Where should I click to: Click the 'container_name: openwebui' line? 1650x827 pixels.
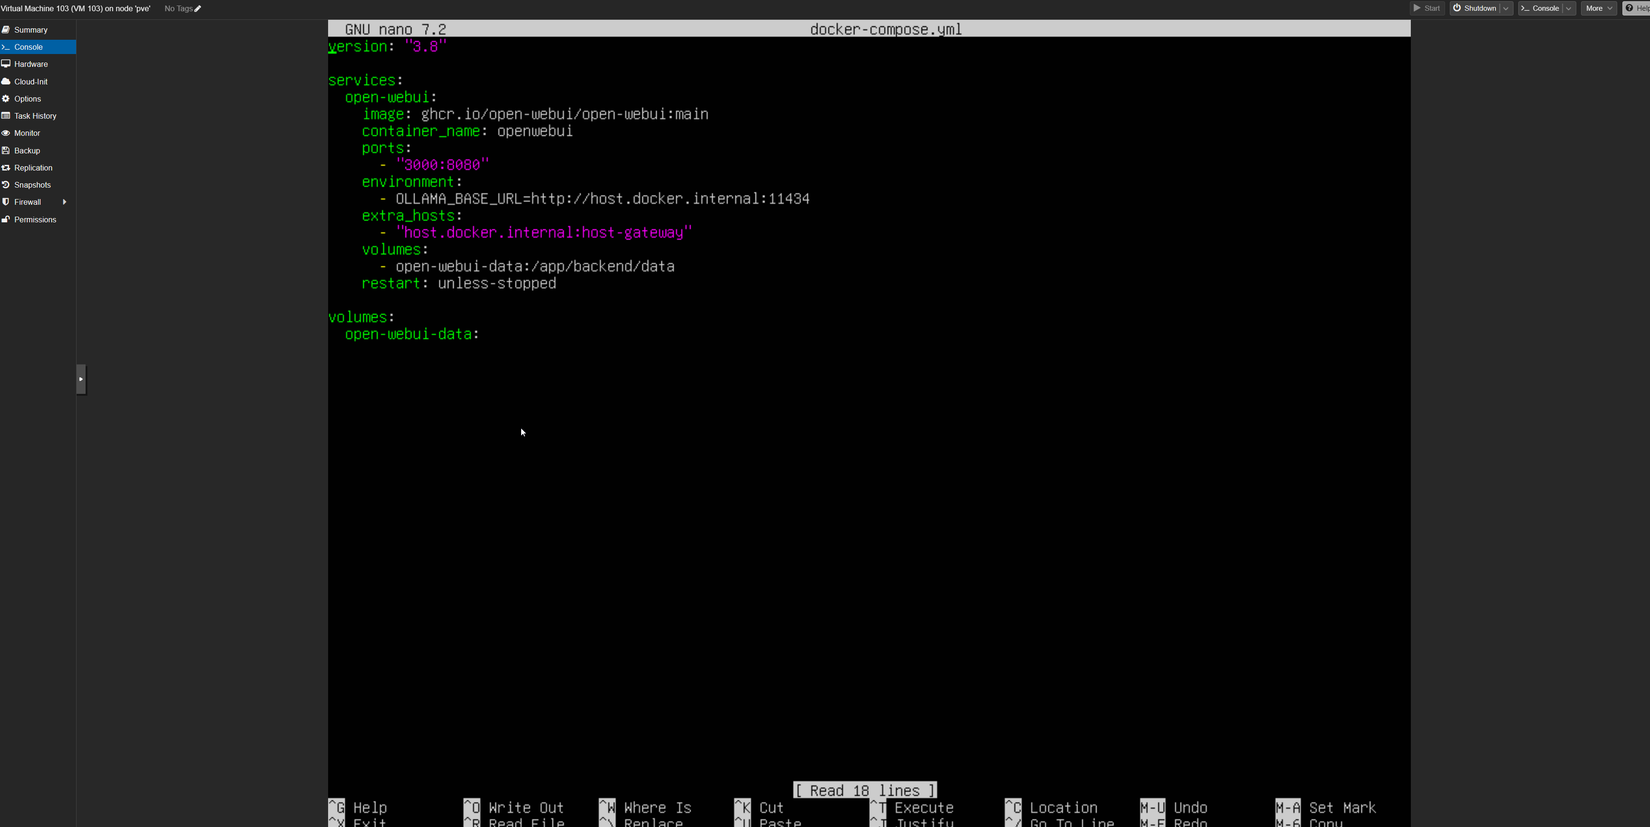[467, 131]
